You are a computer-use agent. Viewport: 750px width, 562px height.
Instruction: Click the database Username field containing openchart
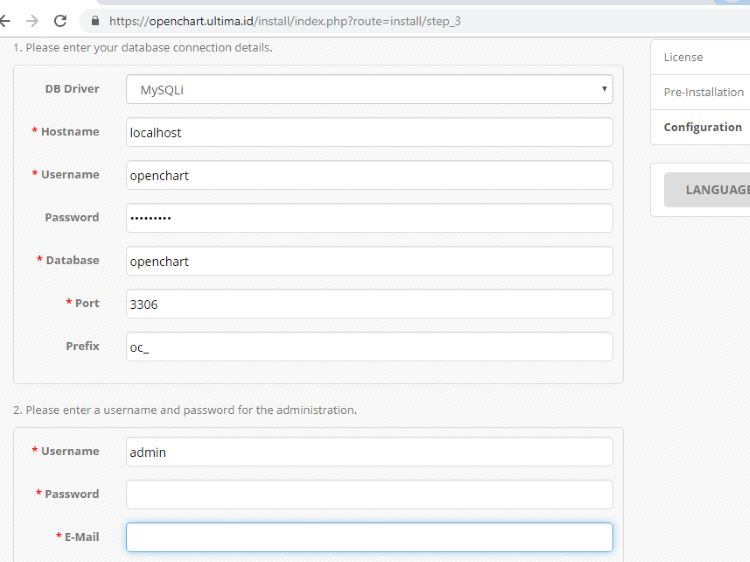[x=369, y=175]
